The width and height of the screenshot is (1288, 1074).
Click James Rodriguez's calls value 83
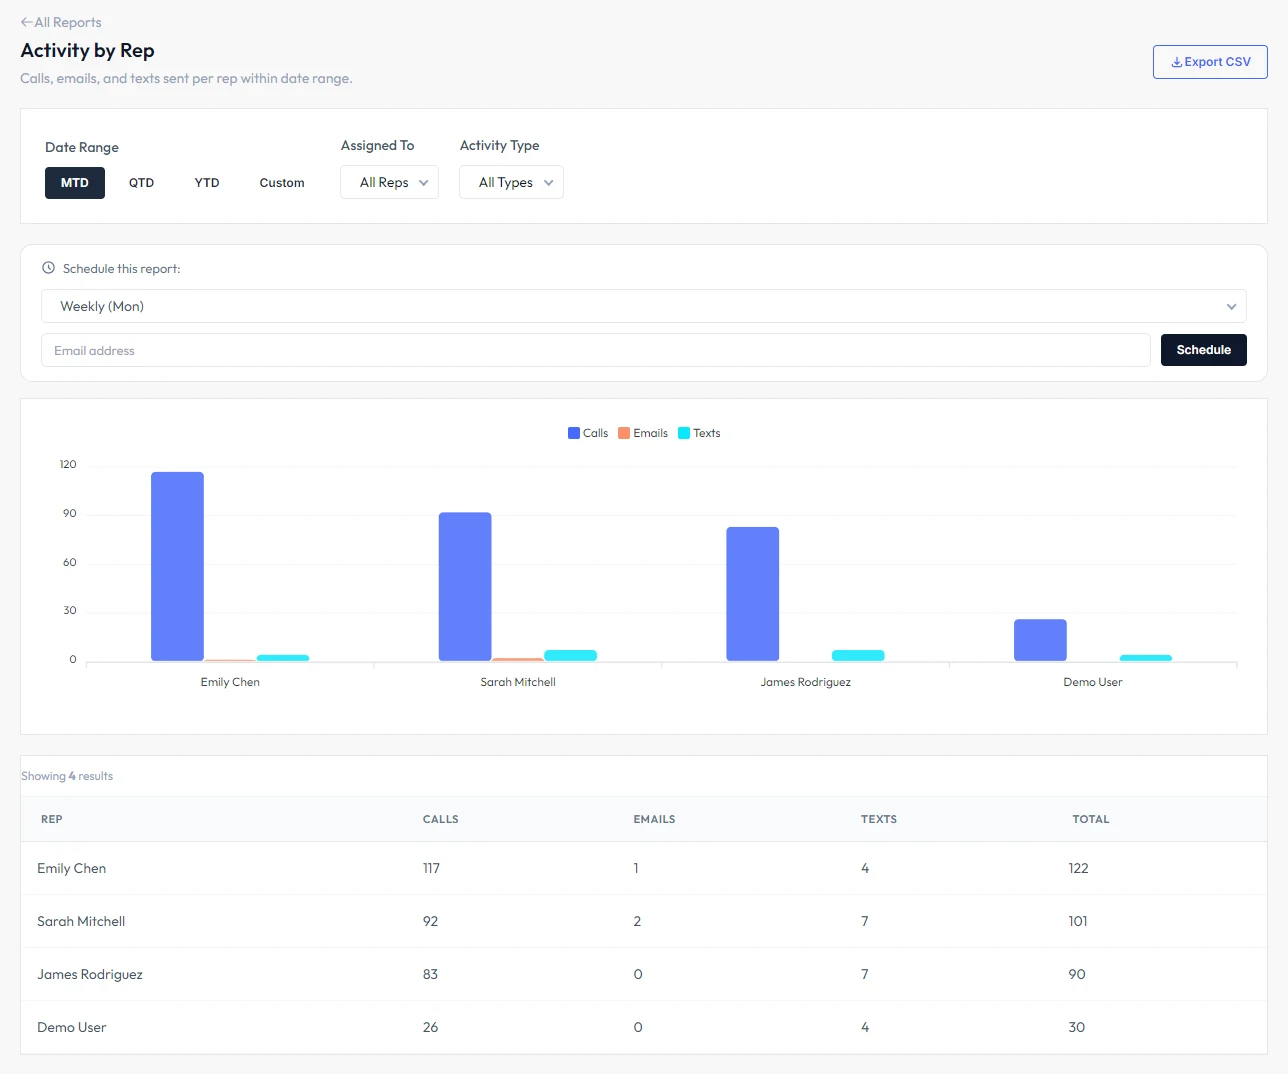click(x=430, y=974)
